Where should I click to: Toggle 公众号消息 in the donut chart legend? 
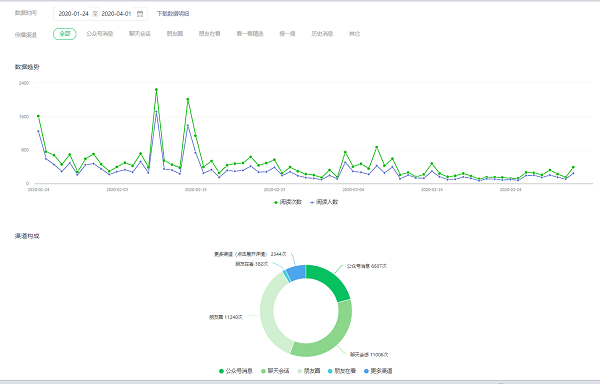[236, 371]
